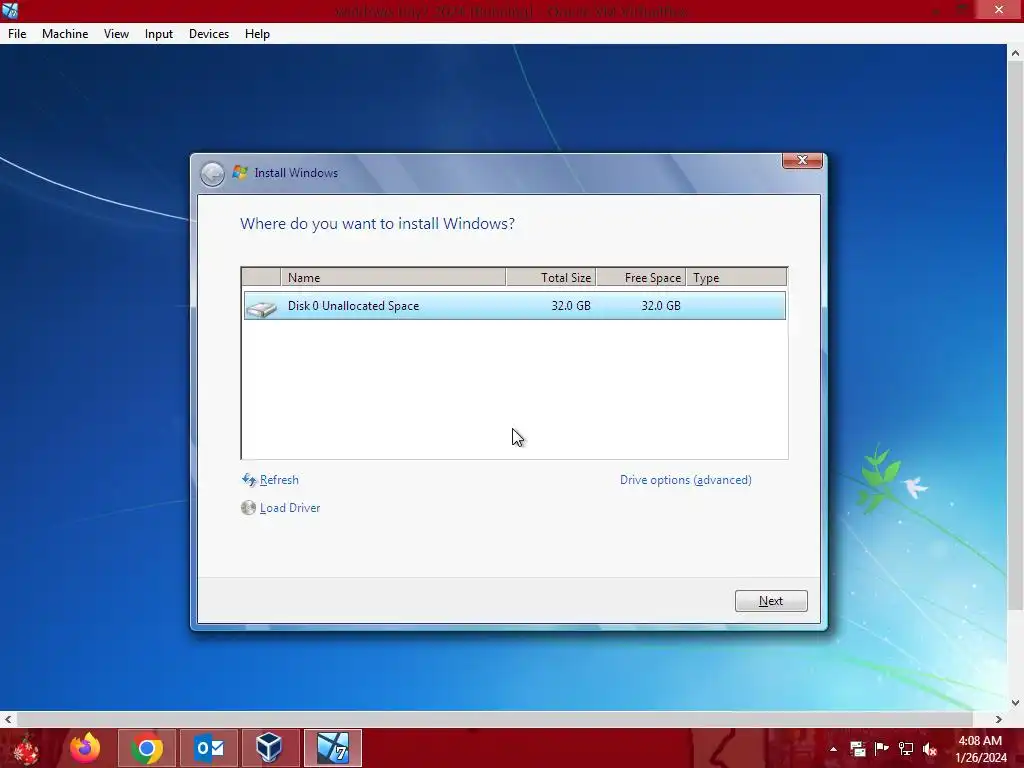Click the tray icon left of the flag
The image size is (1024, 768).
(857, 749)
